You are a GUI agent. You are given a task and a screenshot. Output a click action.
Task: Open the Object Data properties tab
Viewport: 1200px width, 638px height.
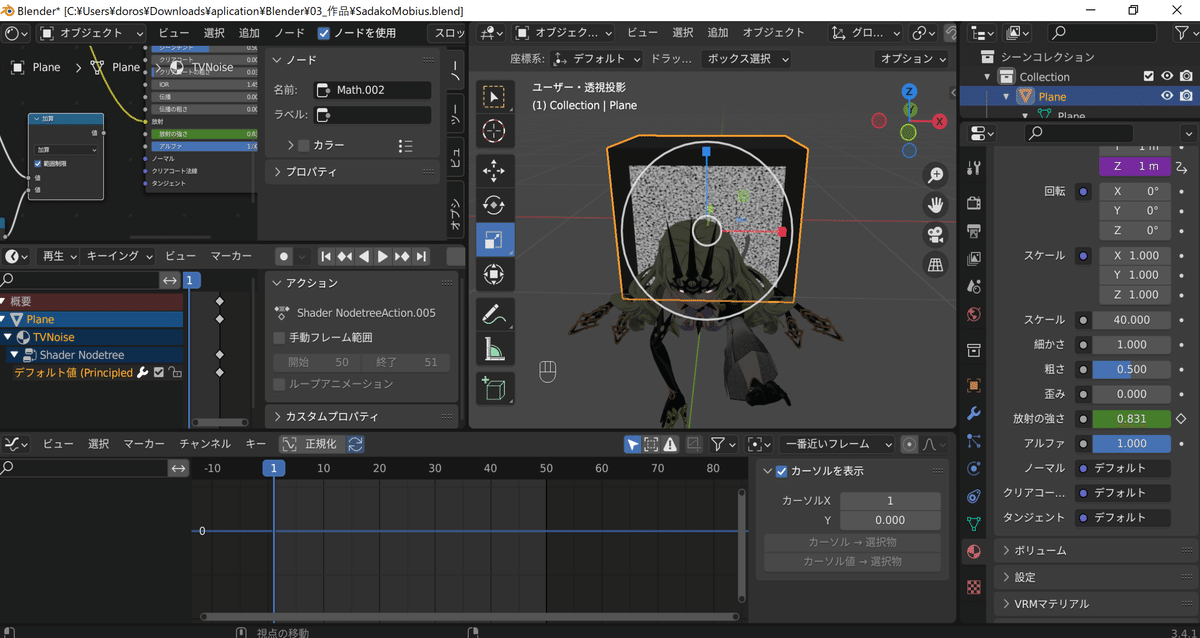tap(974, 523)
